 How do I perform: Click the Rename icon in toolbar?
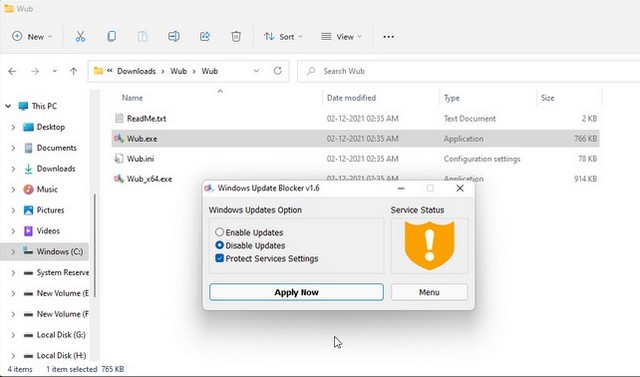pos(173,37)
